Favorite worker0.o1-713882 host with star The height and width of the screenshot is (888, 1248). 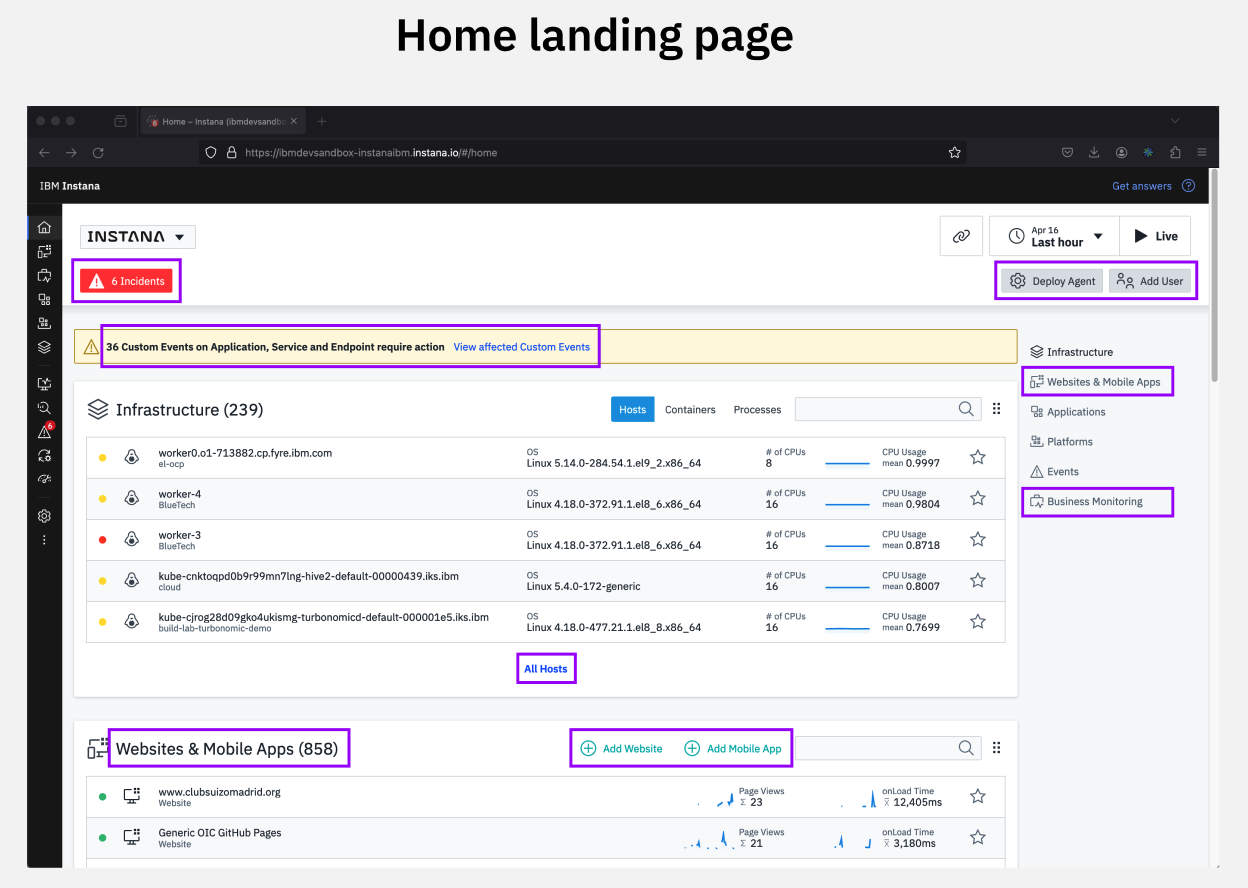tap(978, 457)
